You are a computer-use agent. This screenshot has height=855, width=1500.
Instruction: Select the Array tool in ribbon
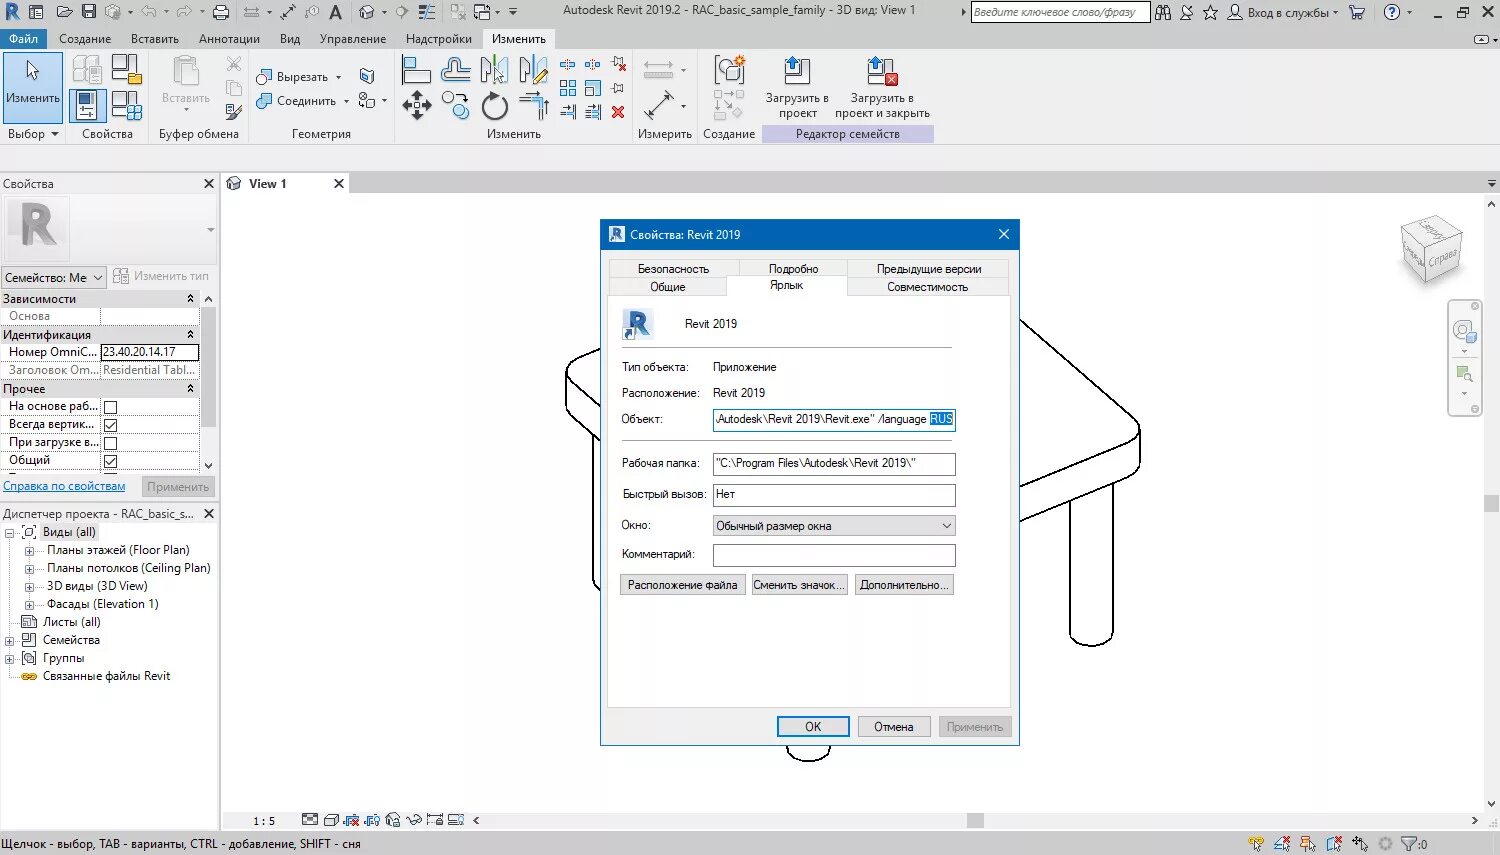pos(568,88)
